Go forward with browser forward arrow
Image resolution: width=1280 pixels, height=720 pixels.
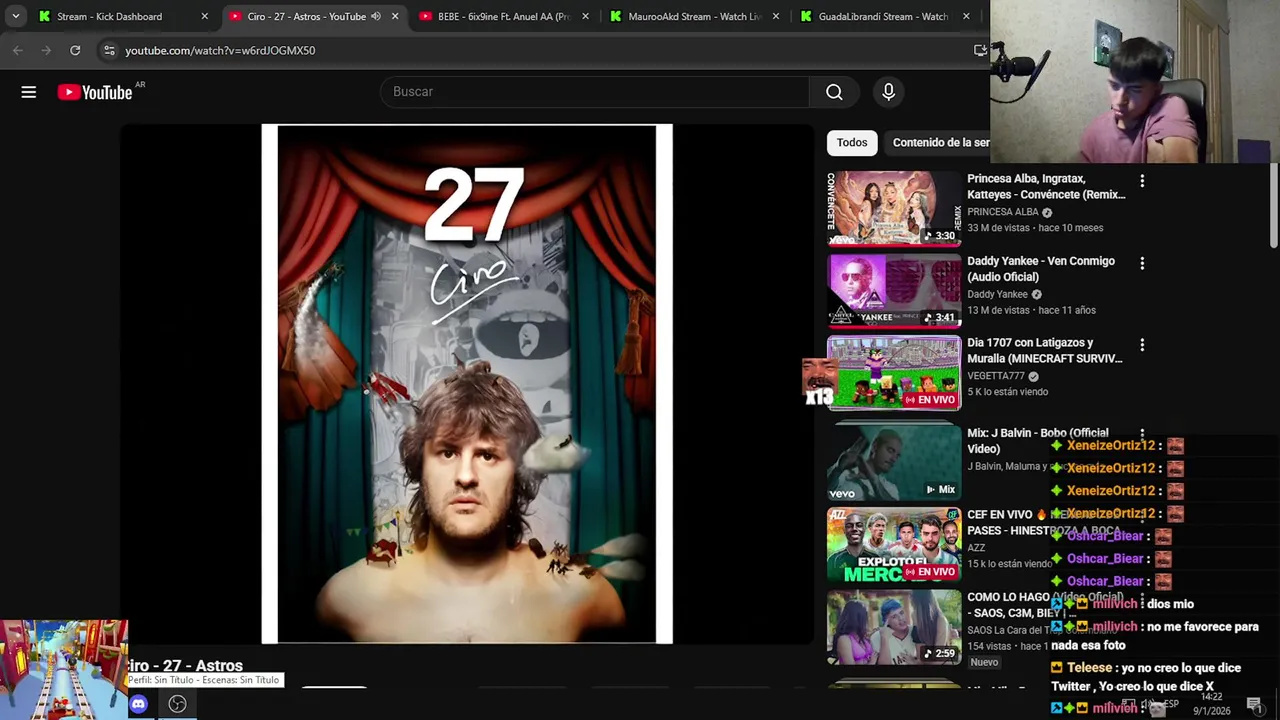46,50
